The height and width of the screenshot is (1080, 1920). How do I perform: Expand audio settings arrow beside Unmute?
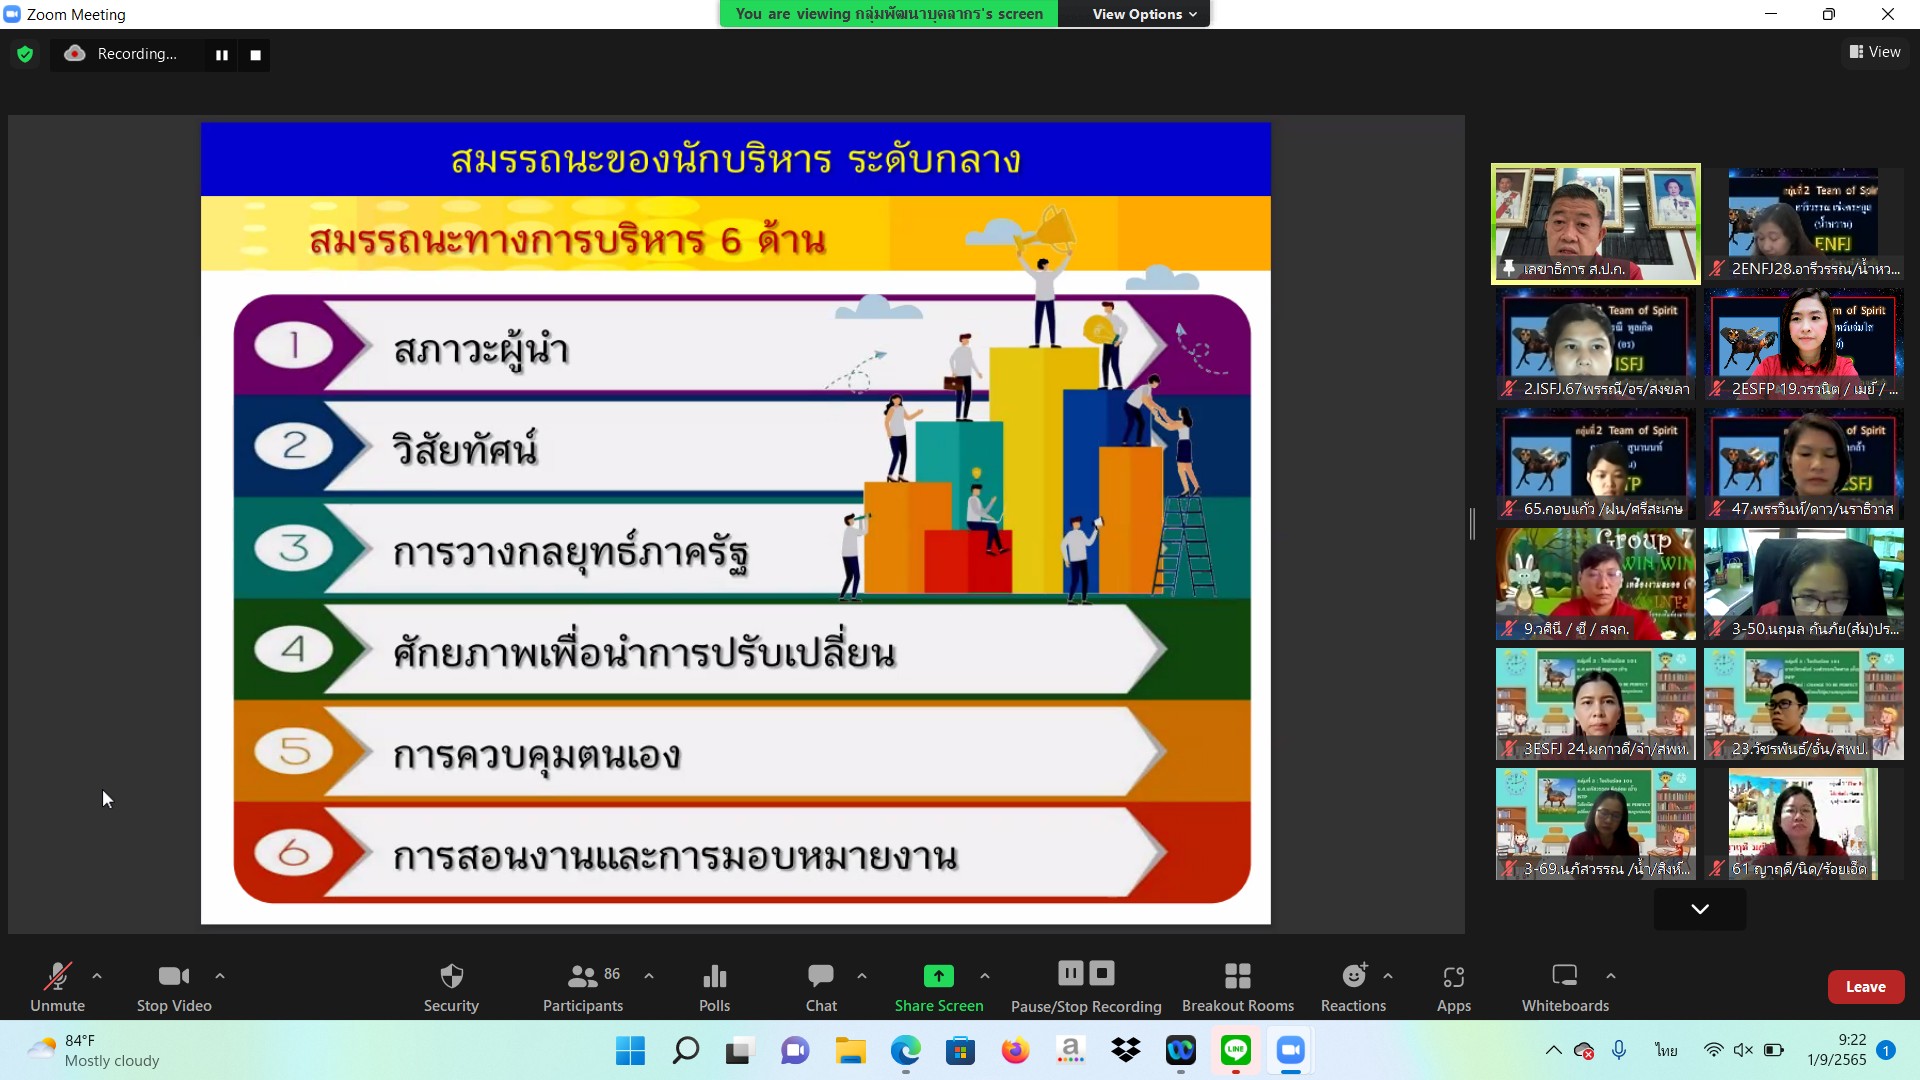coord(97,976)
